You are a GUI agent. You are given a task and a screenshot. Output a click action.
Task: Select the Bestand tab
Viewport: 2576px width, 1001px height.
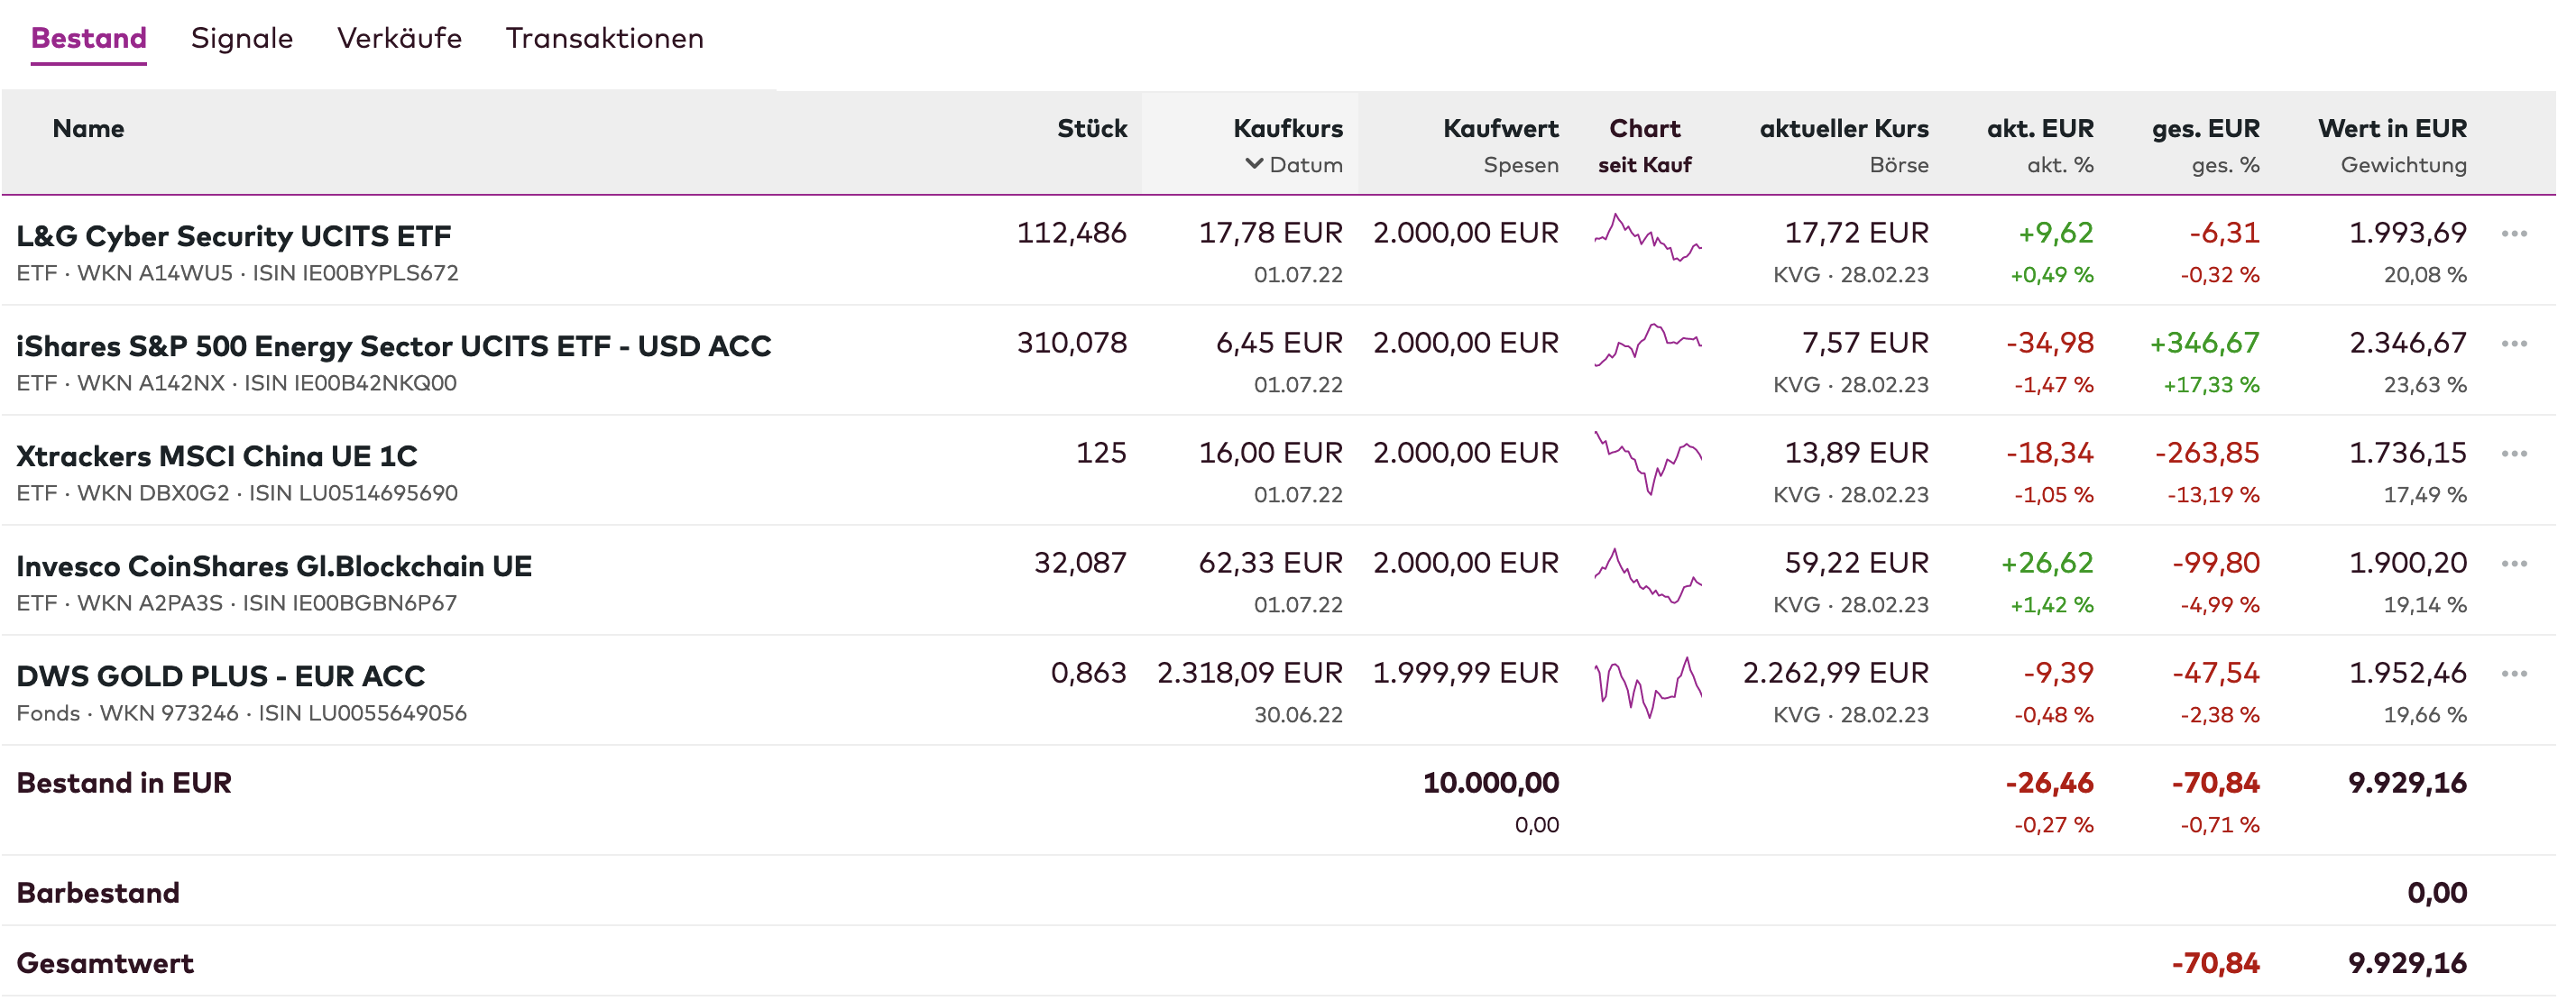89,38
